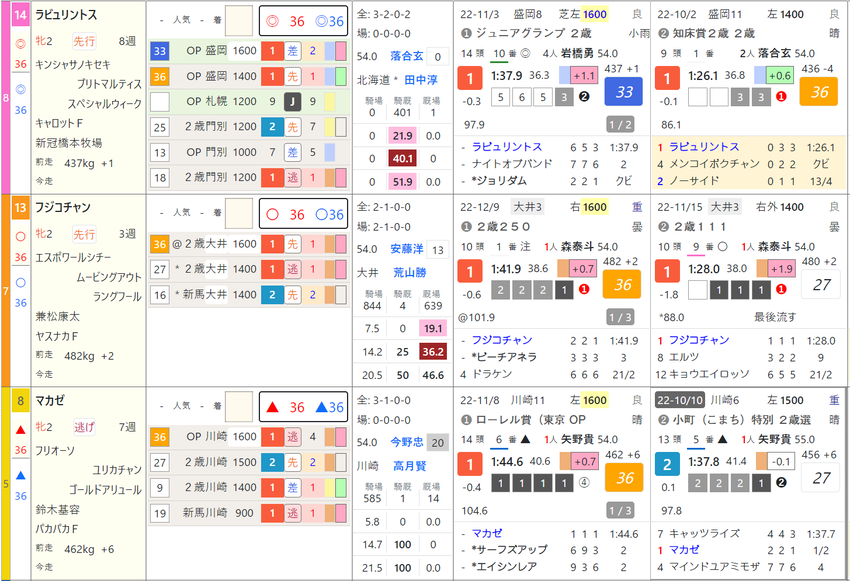Open jockey 落合玄 profile link beside 54.0
The image size is (850, 581).
(407, 56)
